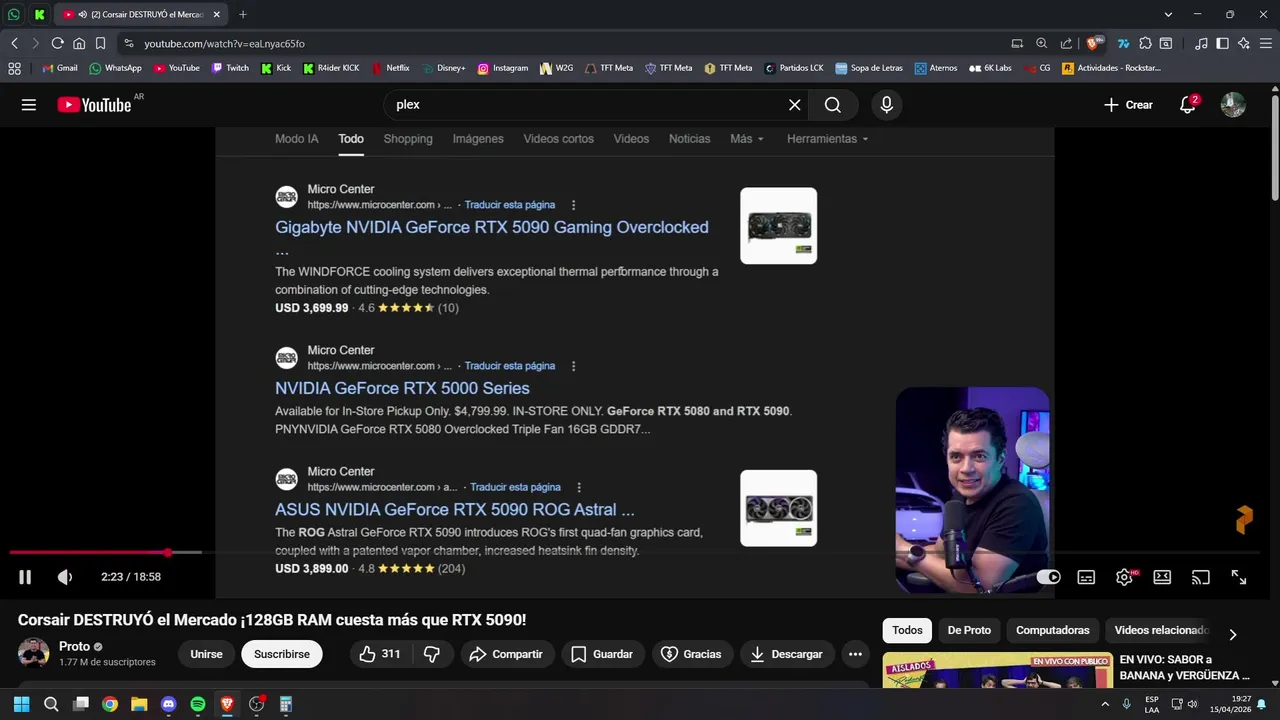
Task: Click the address bar URL
Action: (224, 44)
